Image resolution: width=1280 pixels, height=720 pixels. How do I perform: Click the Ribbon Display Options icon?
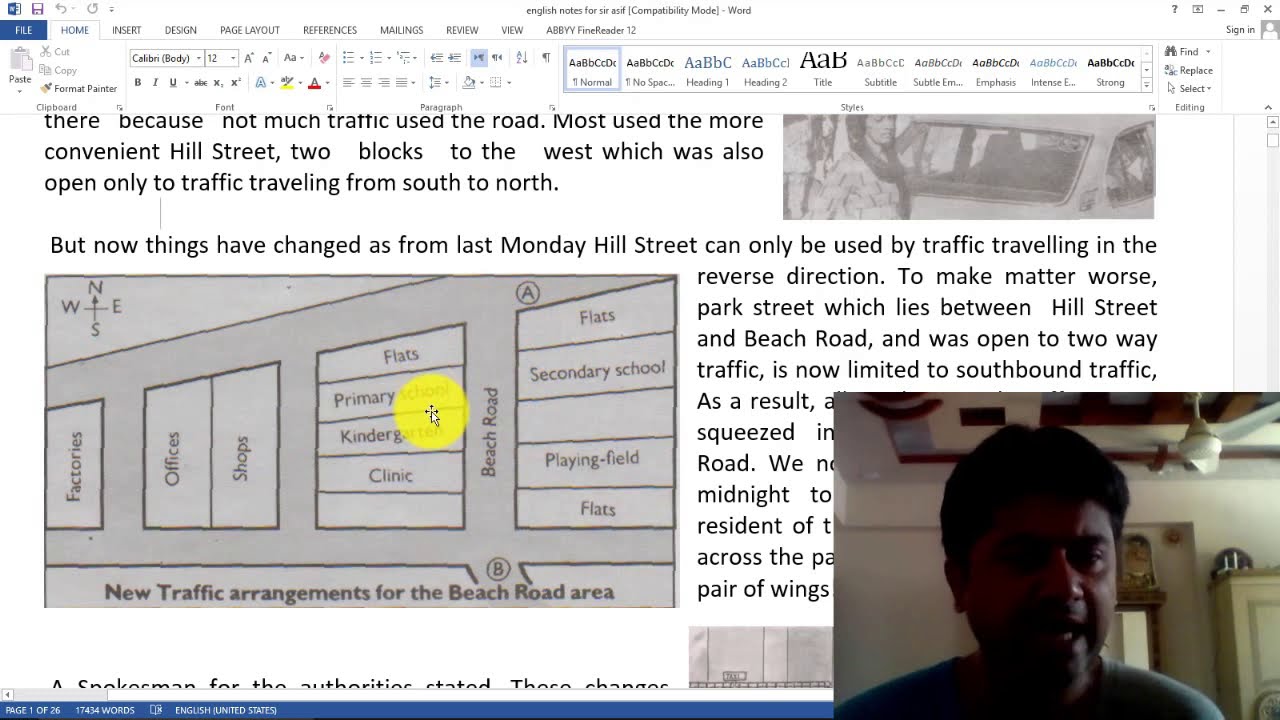[x=1198, y=9]
